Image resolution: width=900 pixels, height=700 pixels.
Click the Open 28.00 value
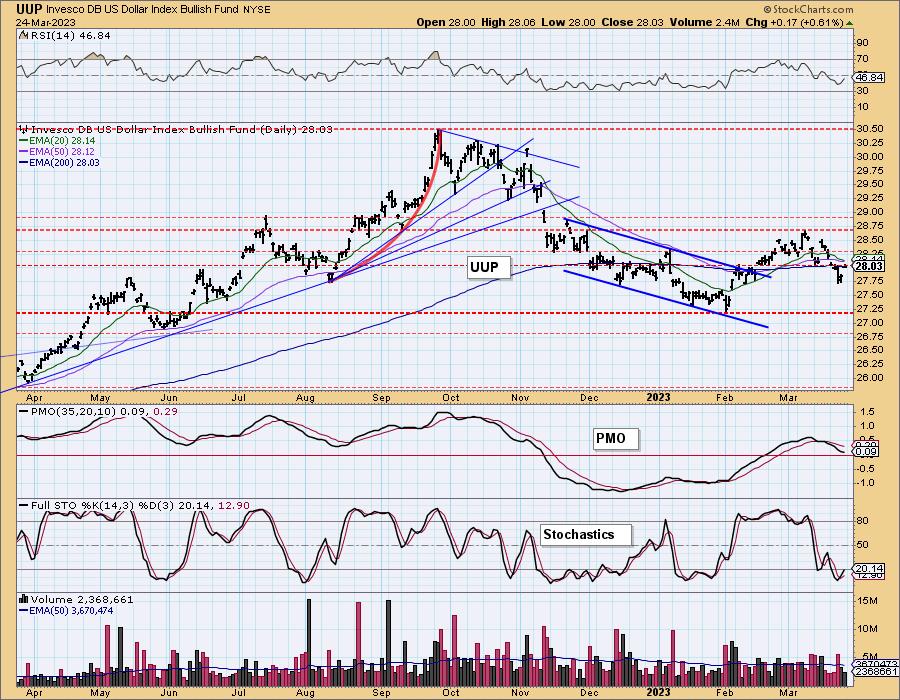(x=446, y=22)
